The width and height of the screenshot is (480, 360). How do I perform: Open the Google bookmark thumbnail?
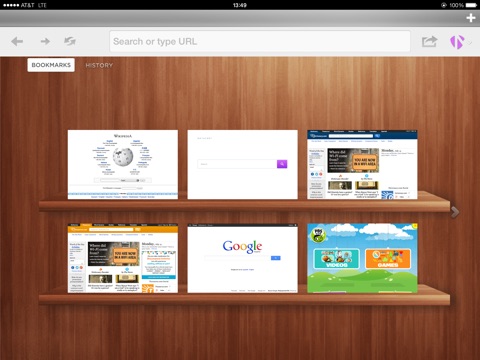pyautogui.click(x=242, y=258)
